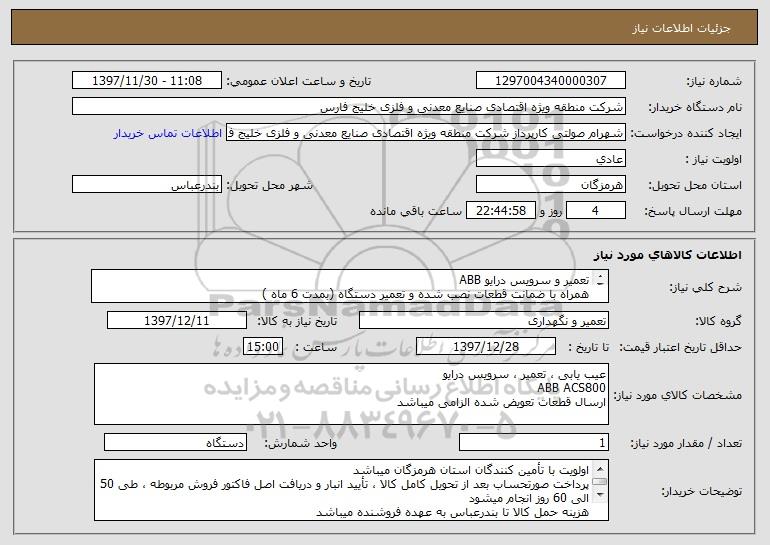Click the quantity field showing 1

point(534,442)
